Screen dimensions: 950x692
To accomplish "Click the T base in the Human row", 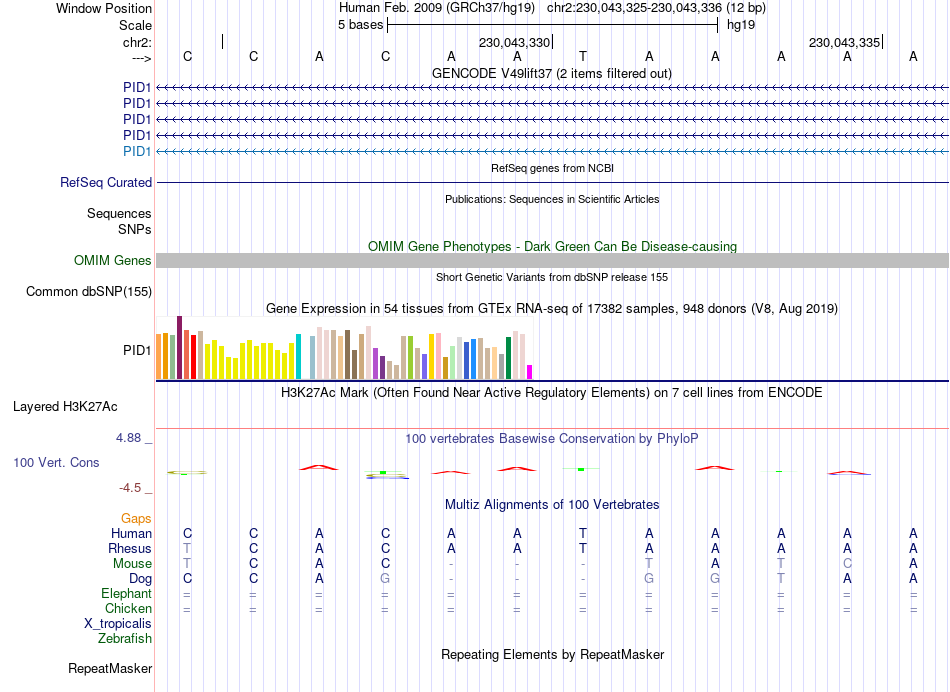I will click(583, 533).
